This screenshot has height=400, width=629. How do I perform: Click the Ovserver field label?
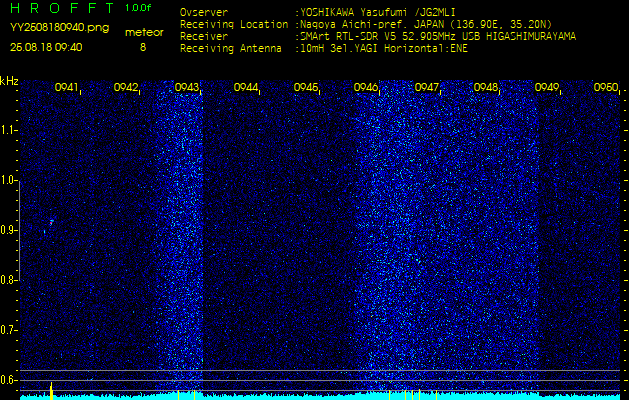coord(204,12)
